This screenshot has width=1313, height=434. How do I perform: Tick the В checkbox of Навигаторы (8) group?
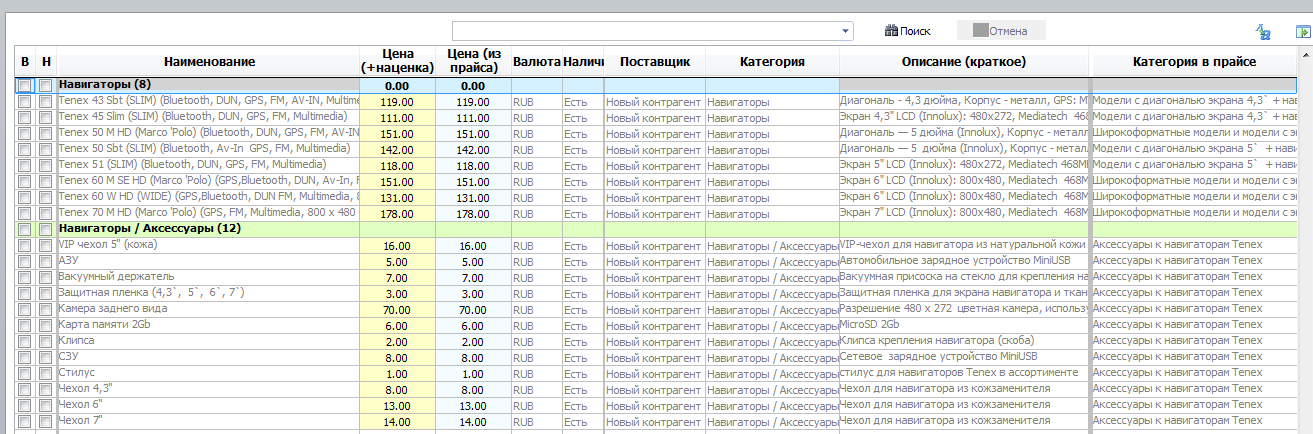(x=24, y=86)
